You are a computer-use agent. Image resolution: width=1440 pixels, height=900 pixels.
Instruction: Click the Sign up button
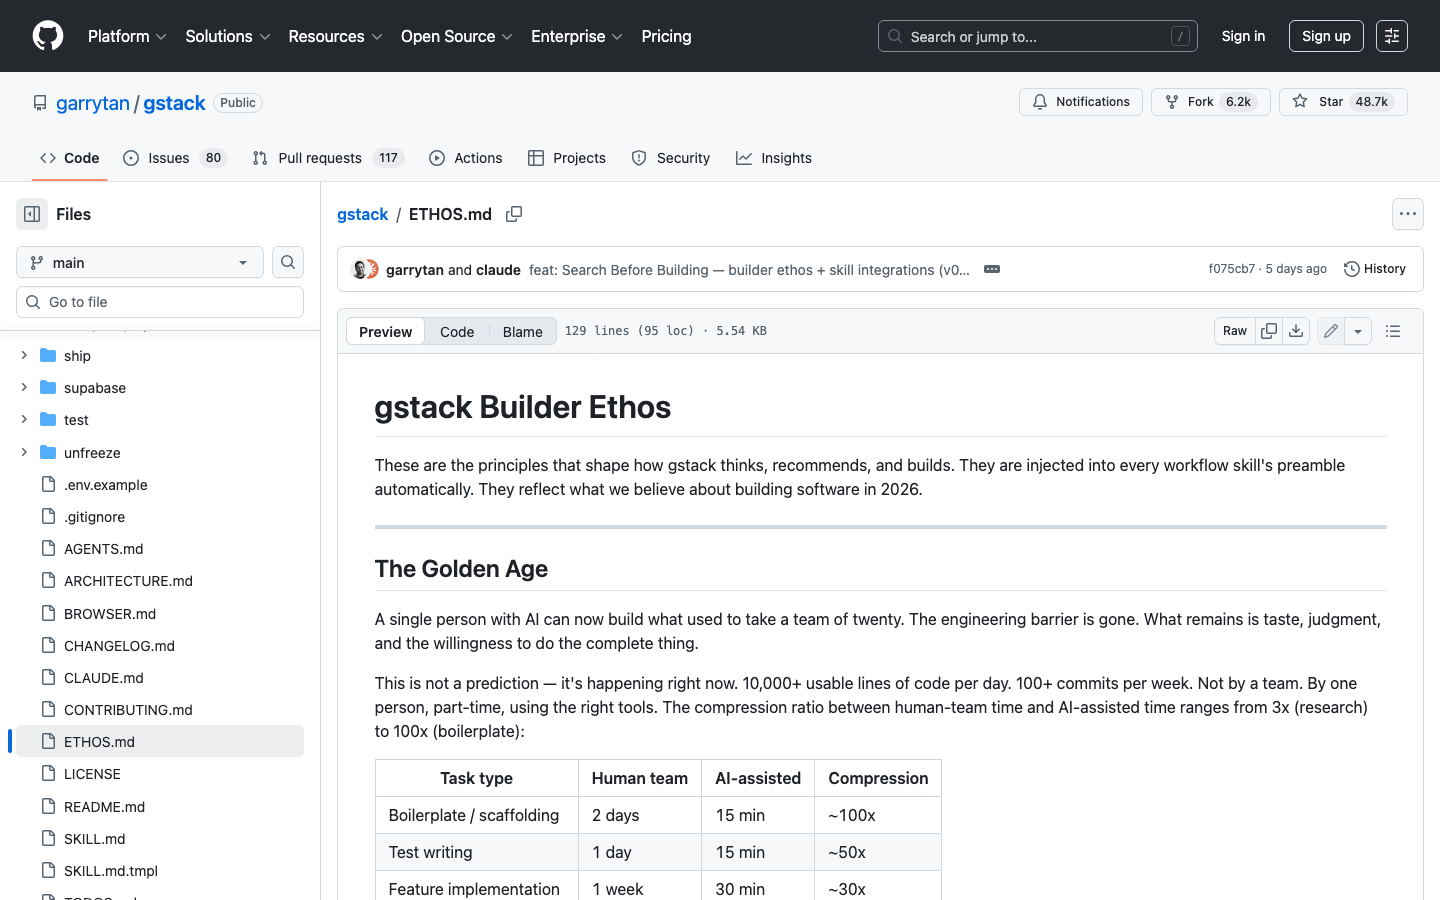1326,36
